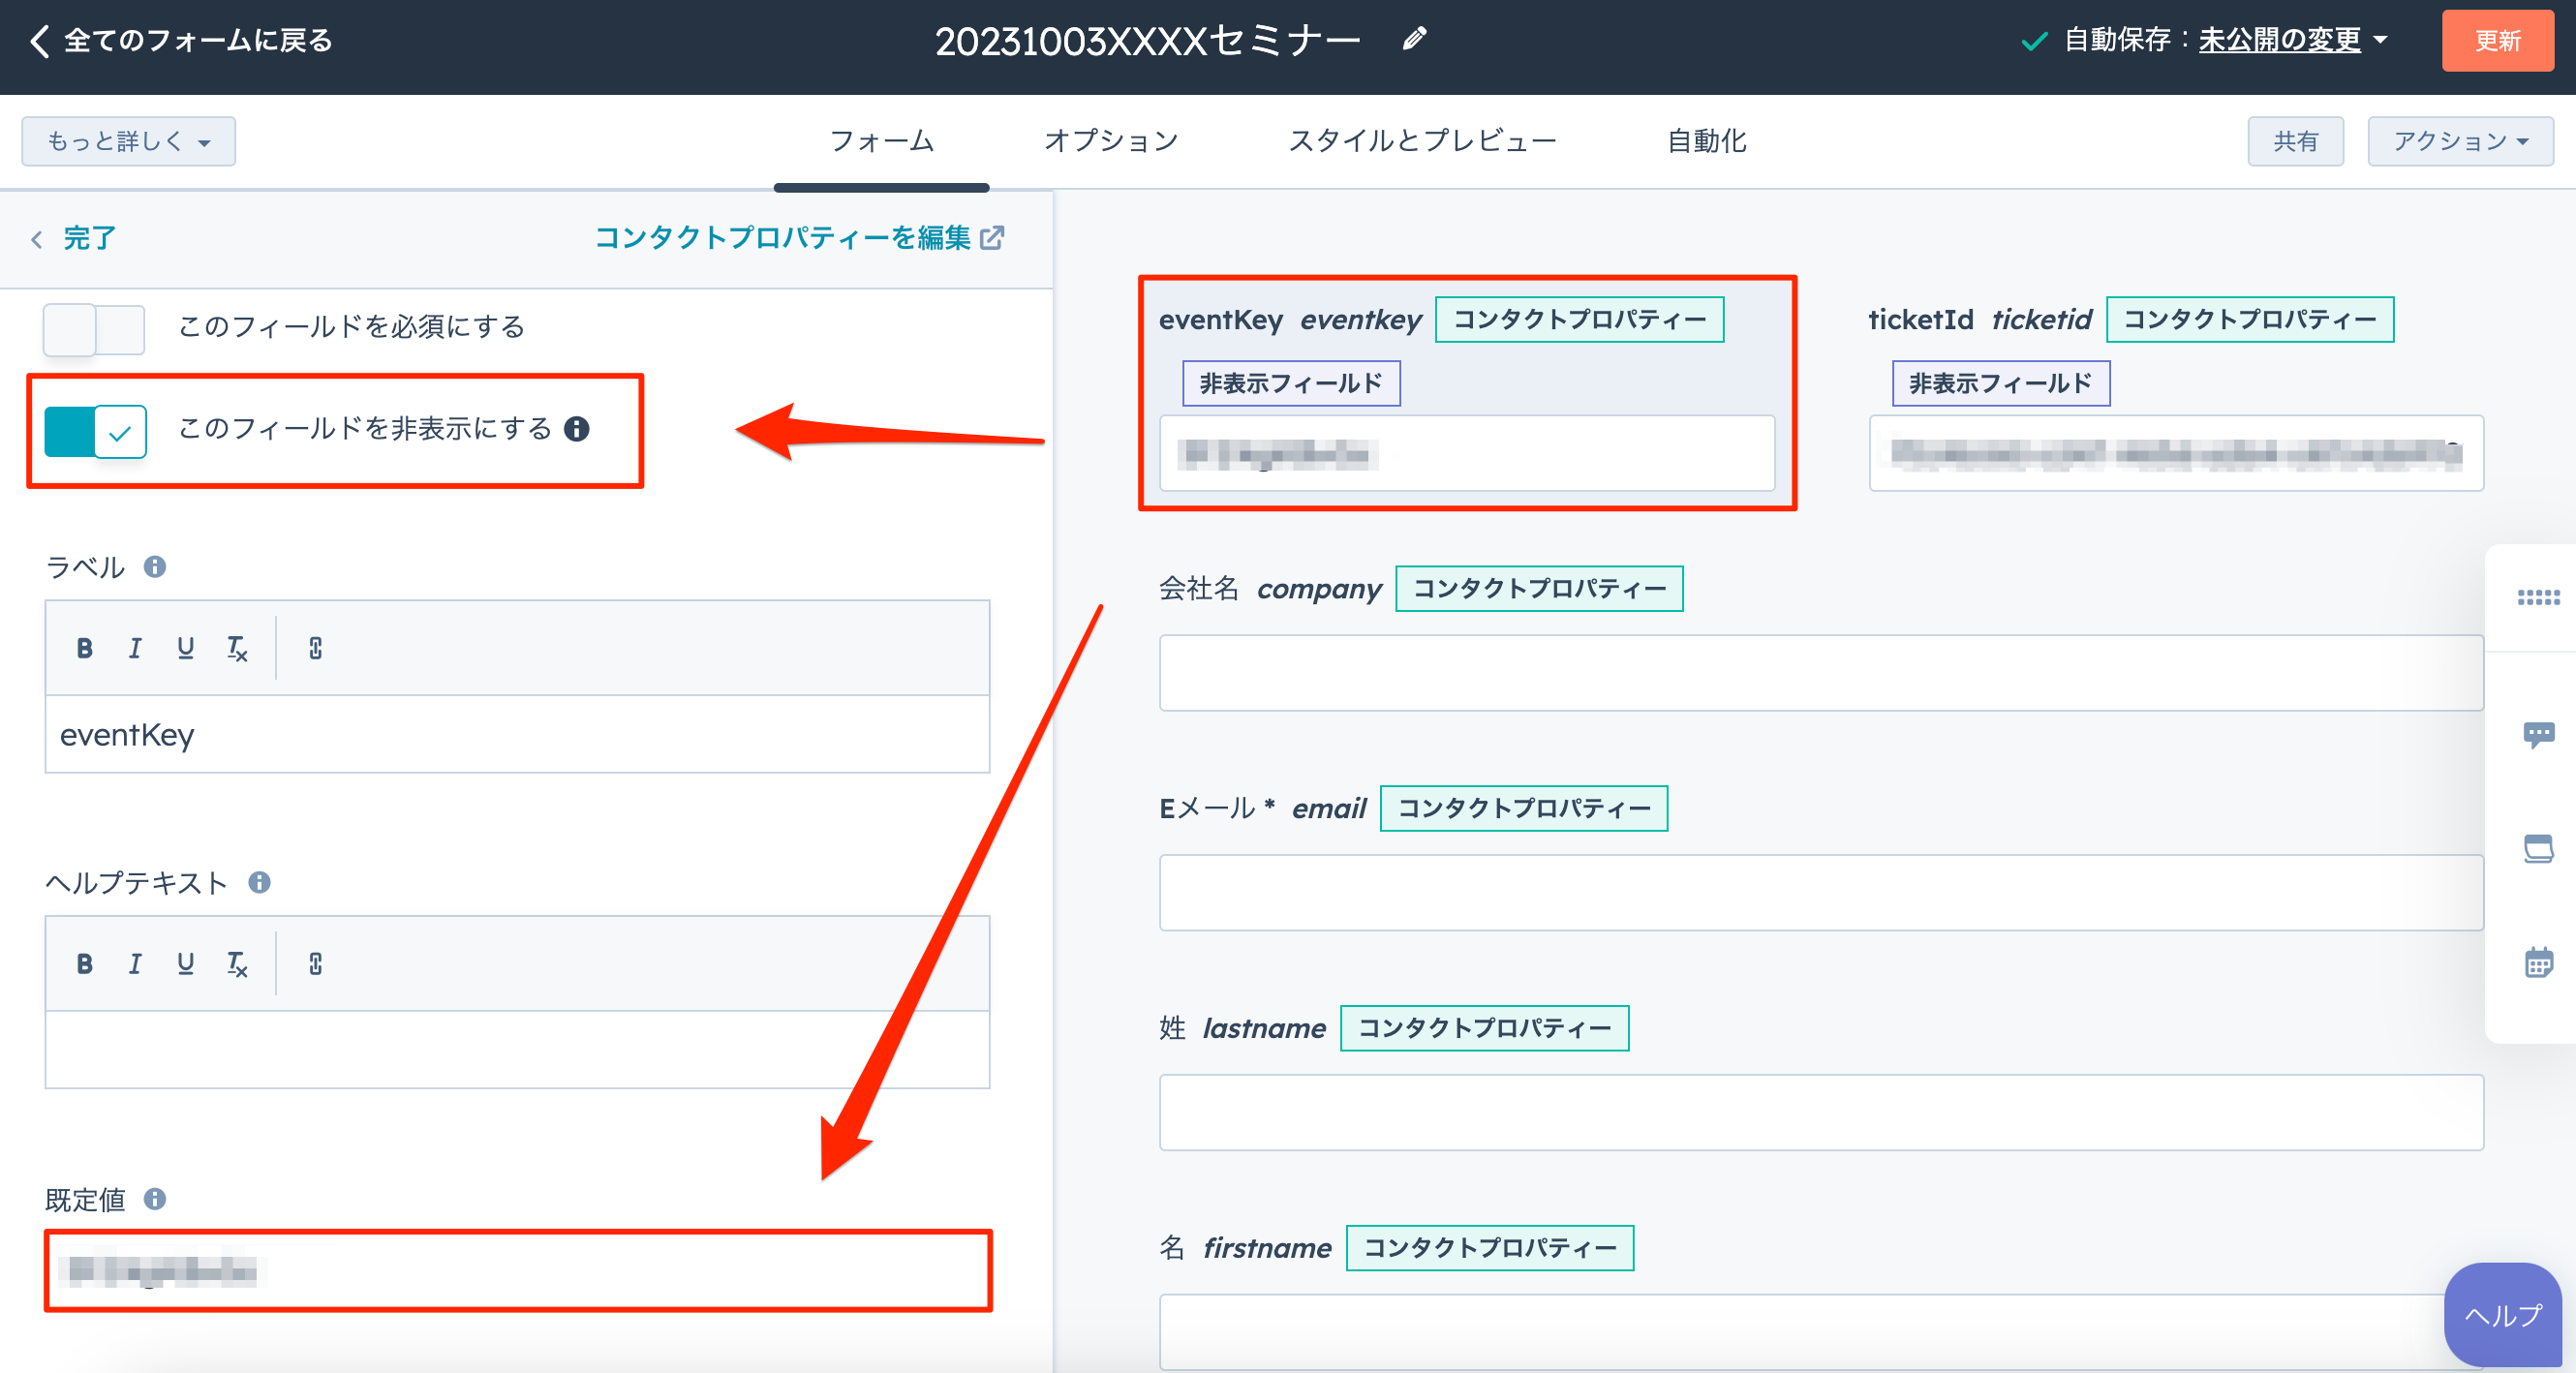Click the 既定値 default value input

click(517, 1270)
